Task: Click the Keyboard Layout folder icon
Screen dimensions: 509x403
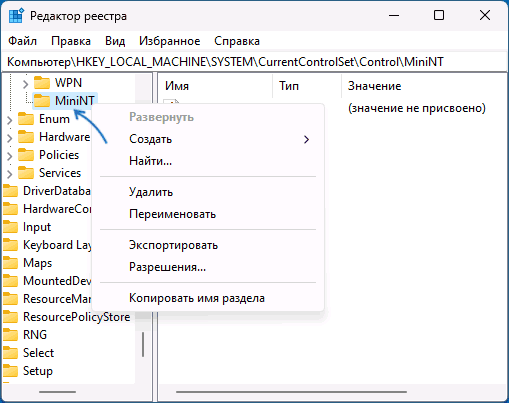Action: (10, 245)
